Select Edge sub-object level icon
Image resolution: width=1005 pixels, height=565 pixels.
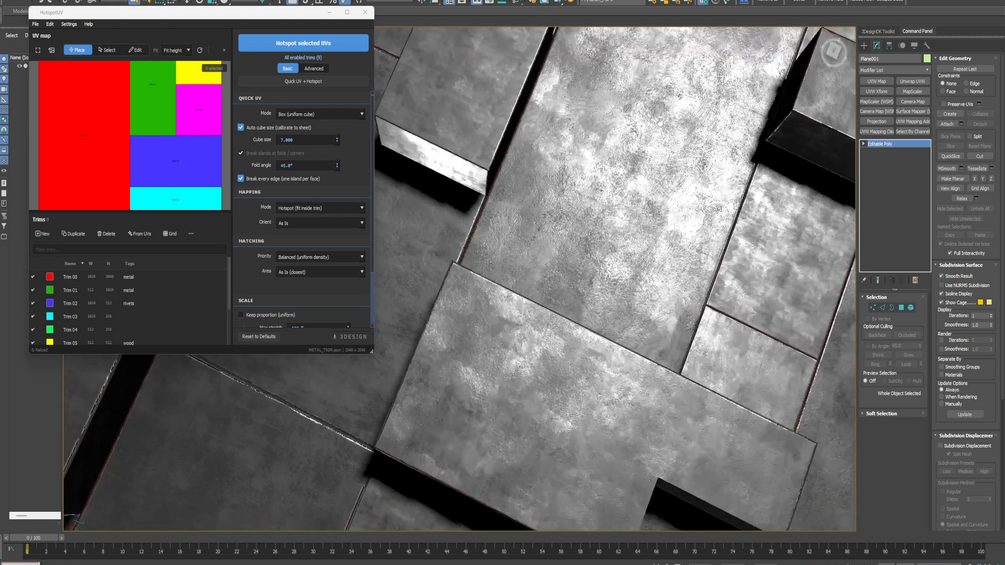pos(883,307)
